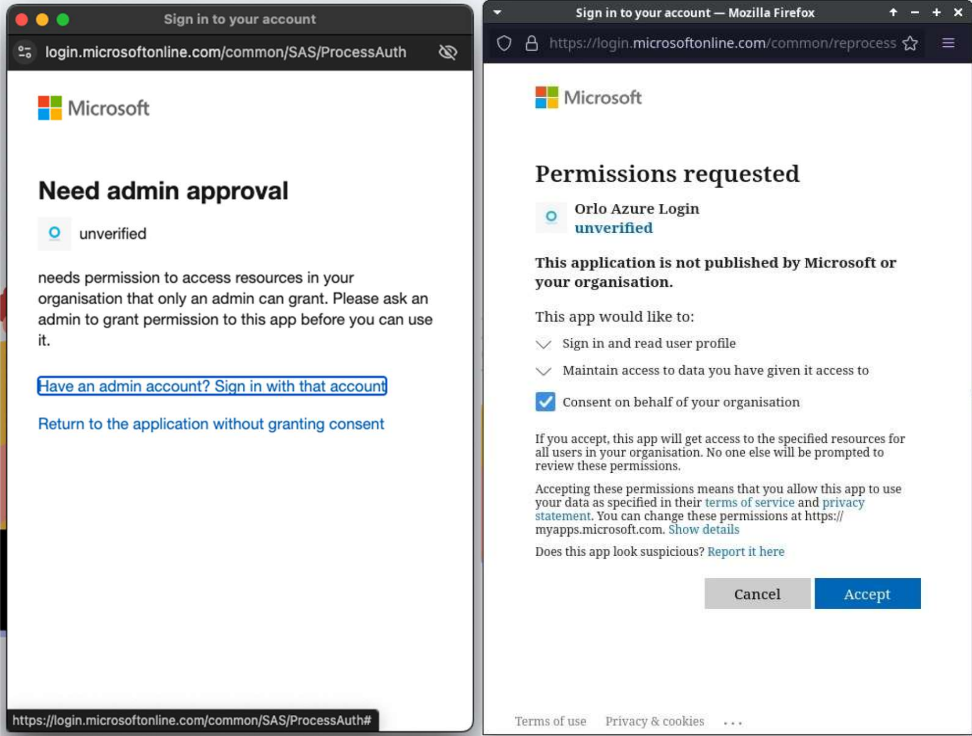Click the unverified app icon in left window

(54, 233)
